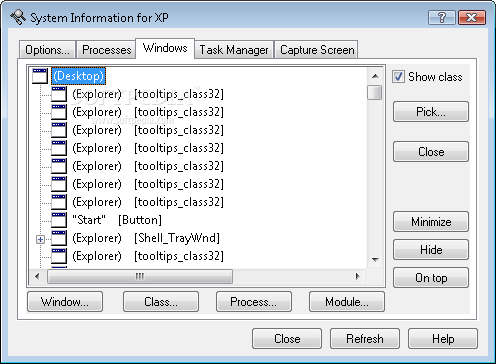This screenshot has height=364, width=496.
Task: Switch to the Task Manager tab
Action: pyautogui.click(x=234, y=50)
